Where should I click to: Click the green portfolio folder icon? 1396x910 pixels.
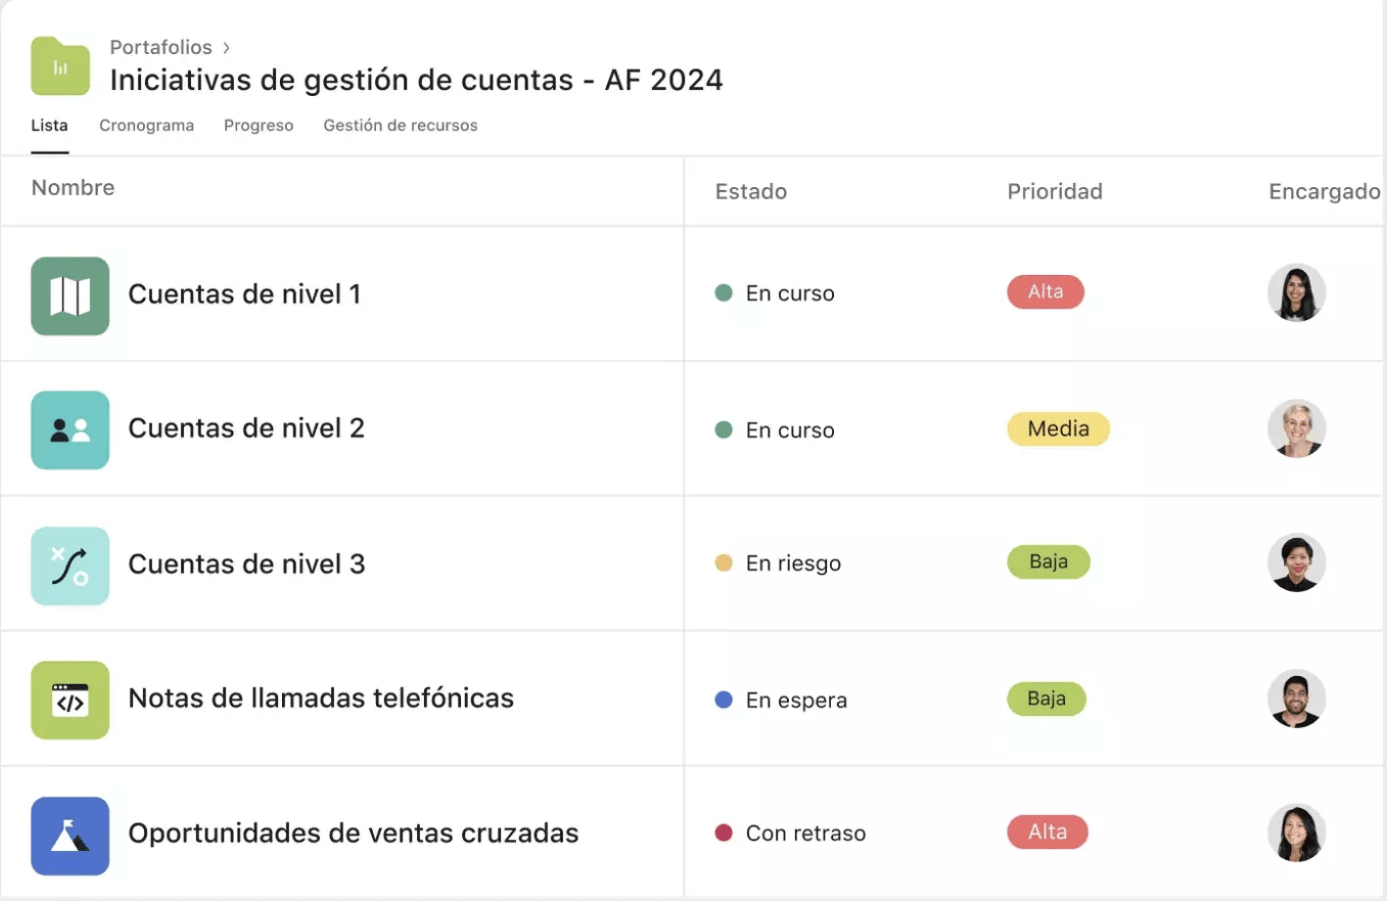60,66
